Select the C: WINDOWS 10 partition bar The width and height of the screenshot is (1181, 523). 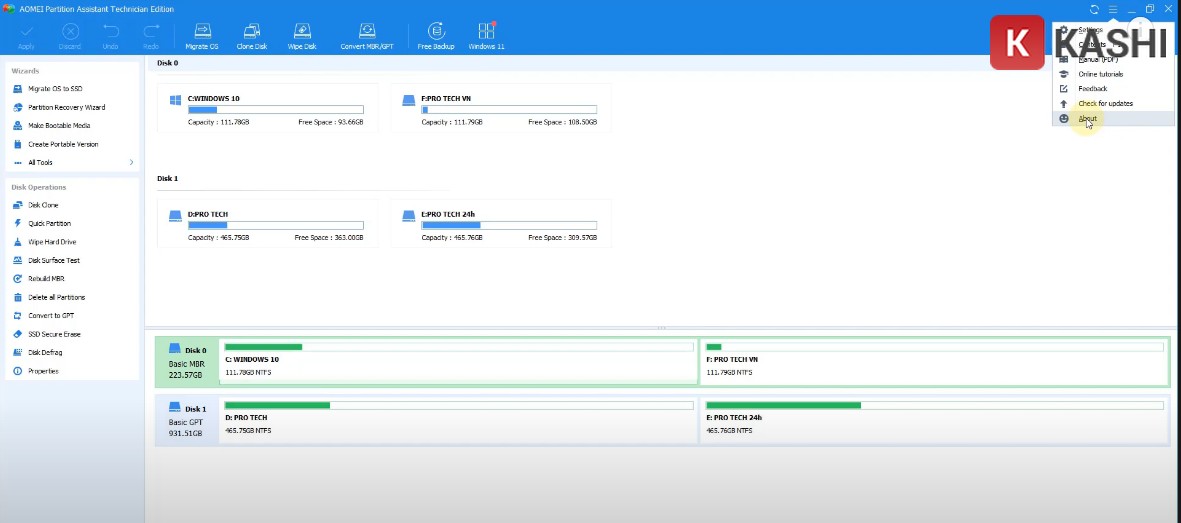point(458,361)
